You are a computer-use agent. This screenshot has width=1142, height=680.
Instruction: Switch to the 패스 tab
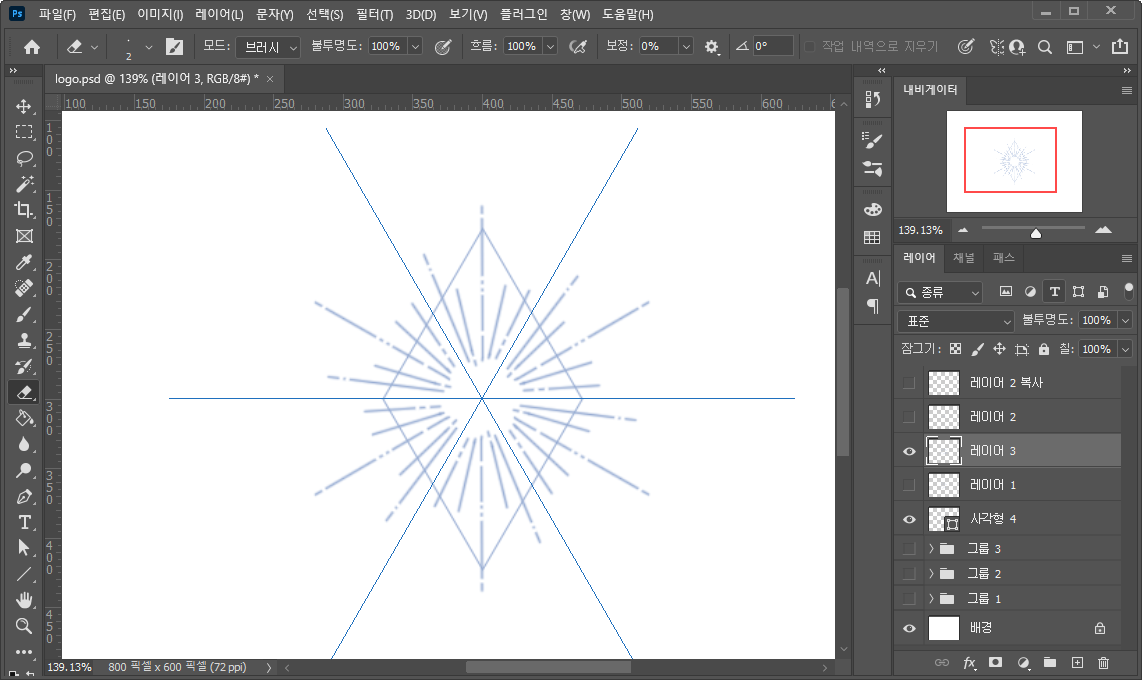click(1003, 258)
